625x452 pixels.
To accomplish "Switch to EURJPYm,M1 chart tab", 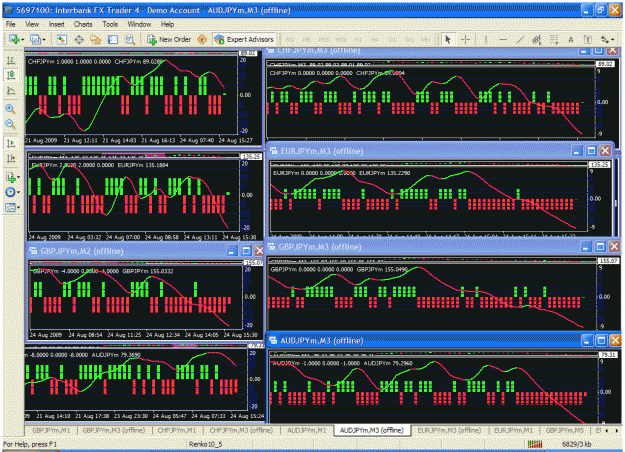I will pyautogui.click(x=513, y=430).
